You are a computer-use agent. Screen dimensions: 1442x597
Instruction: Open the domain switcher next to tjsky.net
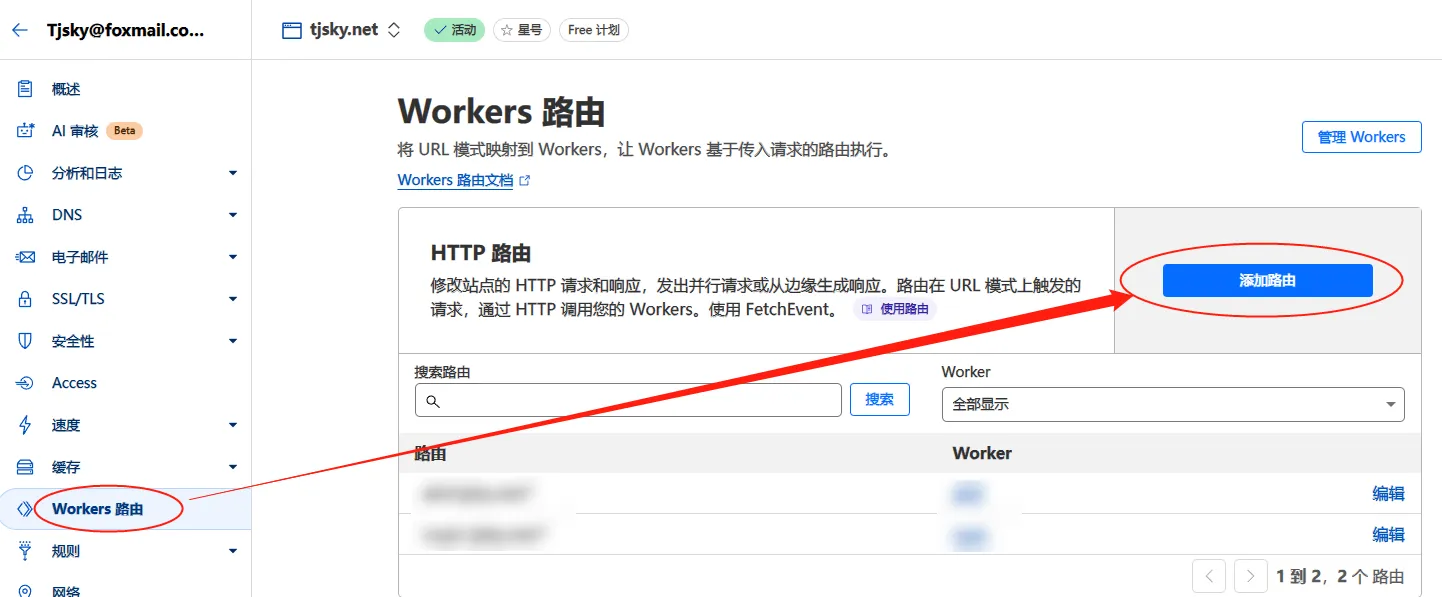394,29
